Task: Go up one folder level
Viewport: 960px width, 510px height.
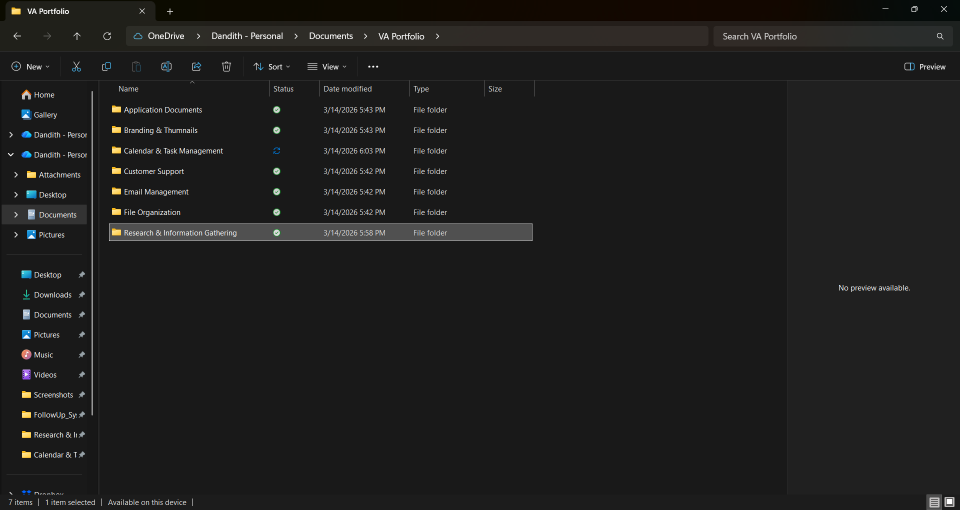Action: [77, 36]
